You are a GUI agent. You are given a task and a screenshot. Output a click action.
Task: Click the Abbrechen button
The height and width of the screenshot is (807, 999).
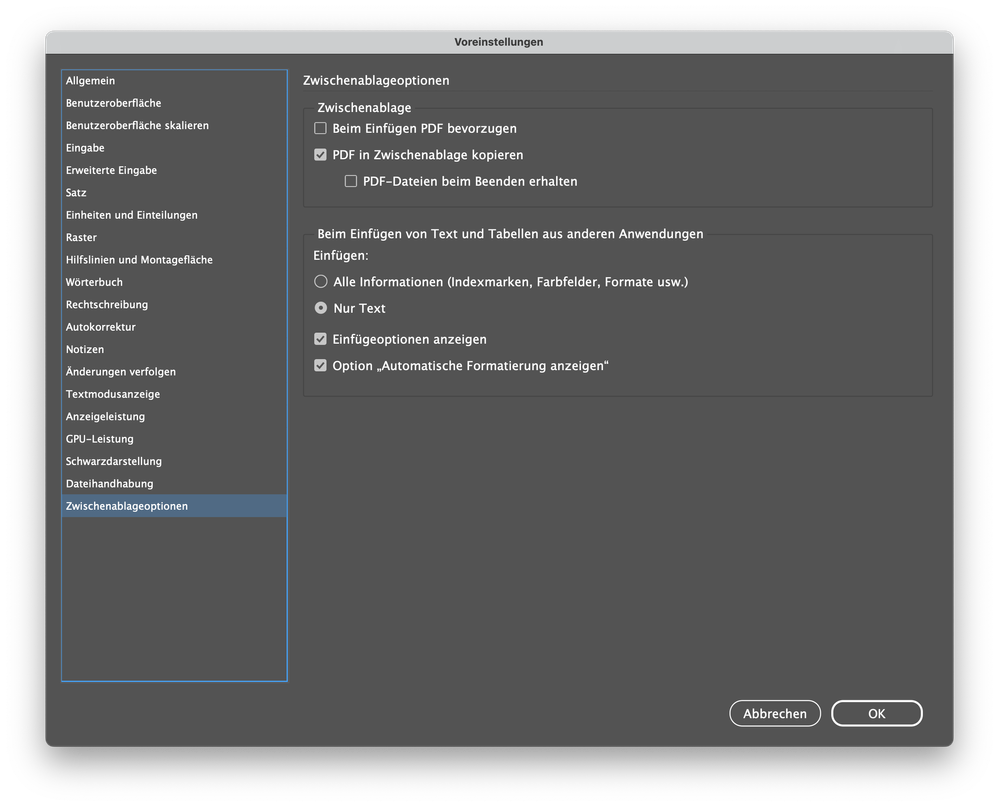[x=775, y=713]
